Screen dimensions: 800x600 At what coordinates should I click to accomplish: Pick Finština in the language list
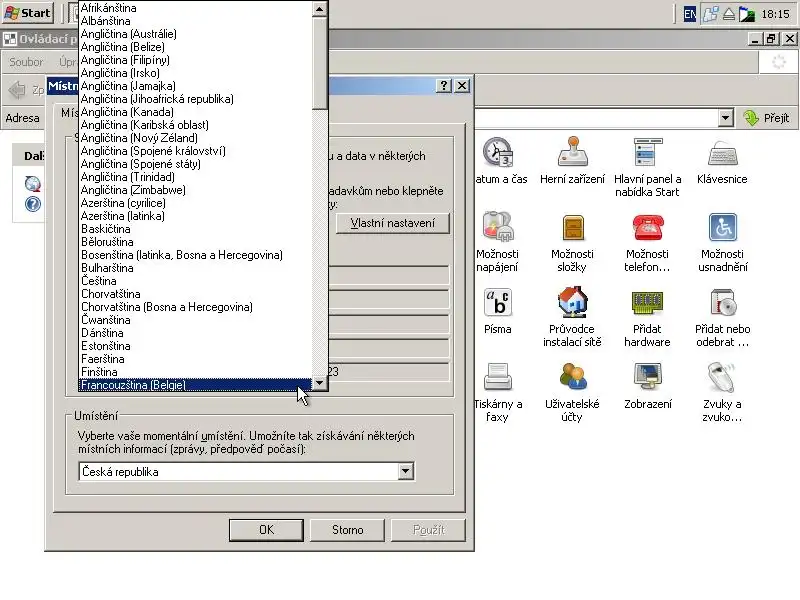pos(196,372)
